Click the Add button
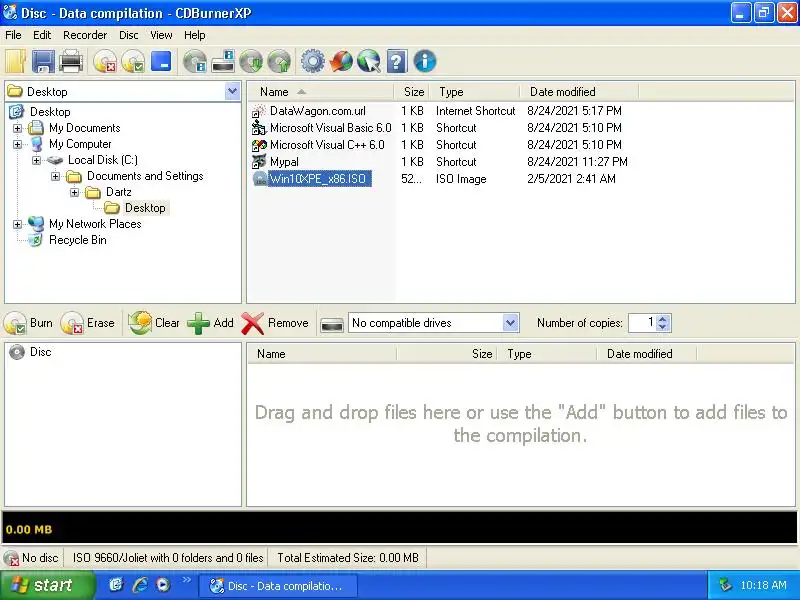This screenshot has width=800, height=600. (x=210, y=323)
